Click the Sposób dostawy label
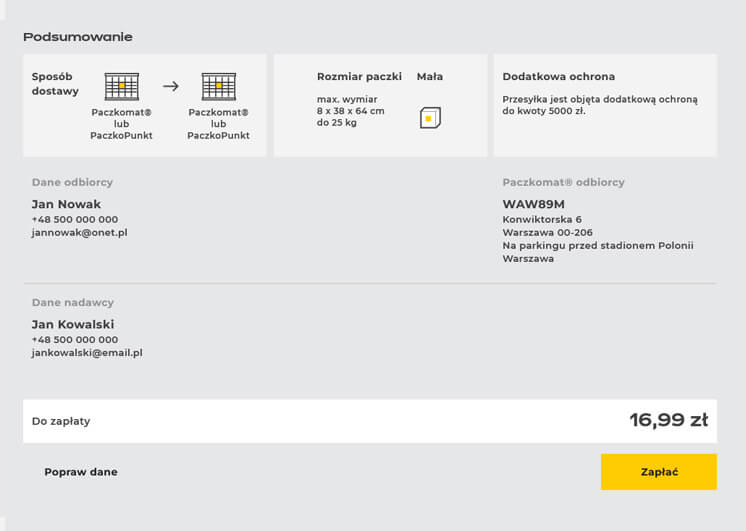The height and width of the screenshot is (531, 746). (55, 84)
